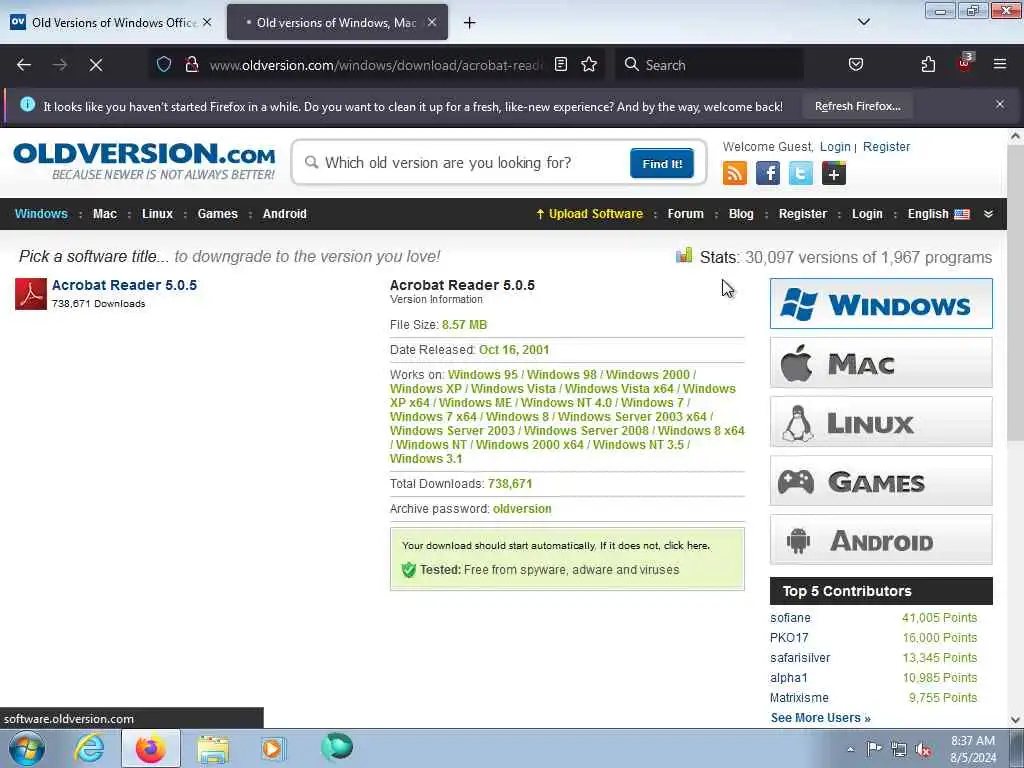Open the Mac nav menu item
Viewport: 1024px width, 768px height.
pyautogui.click(x=104, y=214)
